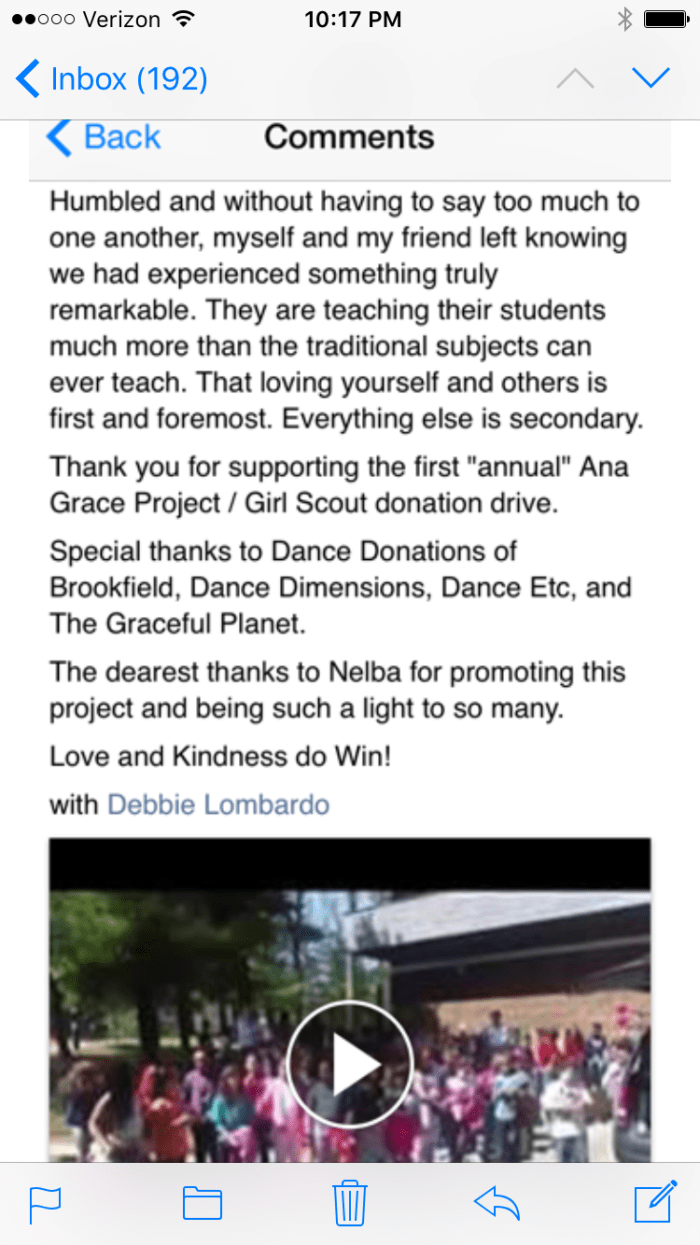
Task: Flag this email message
Action: pos(45,1202)
